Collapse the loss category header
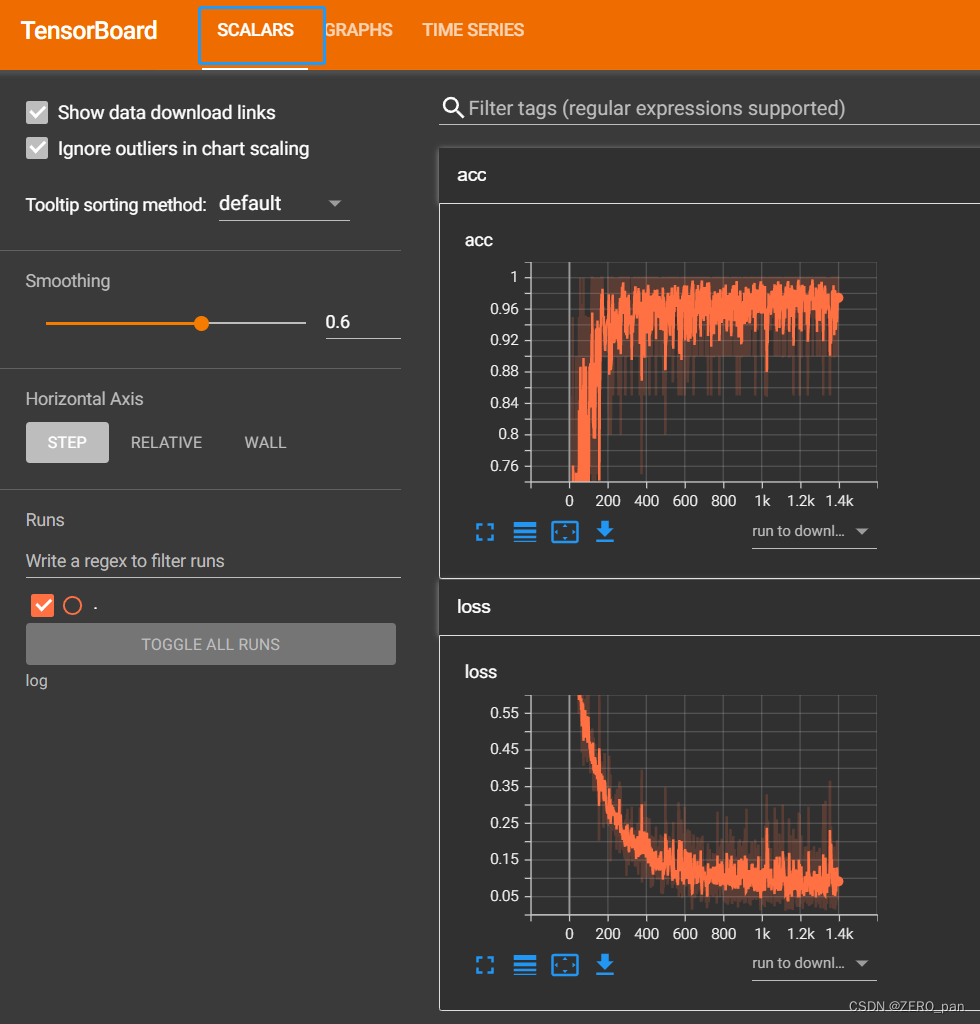This screenshot has width=980, height=1024. point(709,607)
